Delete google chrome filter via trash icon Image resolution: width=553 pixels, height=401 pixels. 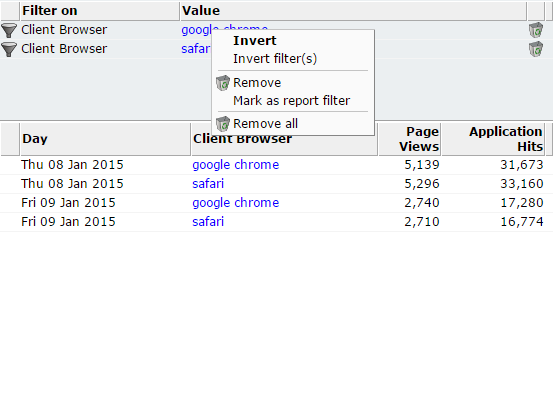pos(536,30)
